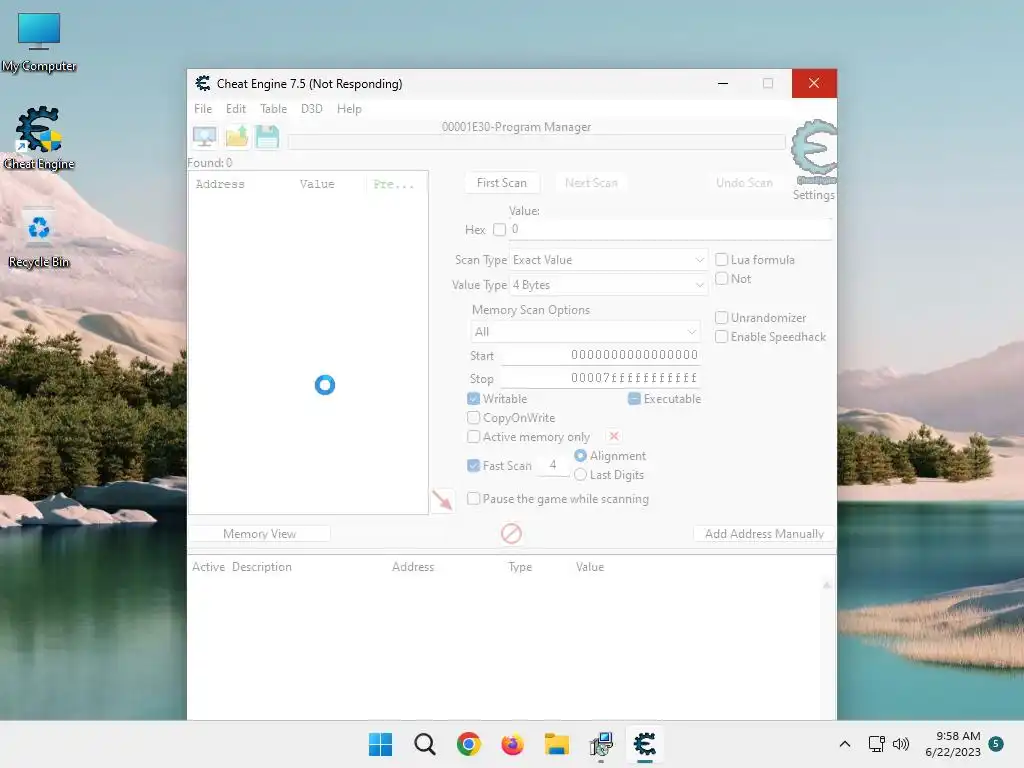This screenshot has width=1024, height=768.
Task: Open the process list computer icon
Action: pyautogui.click(x=204, y=137)
